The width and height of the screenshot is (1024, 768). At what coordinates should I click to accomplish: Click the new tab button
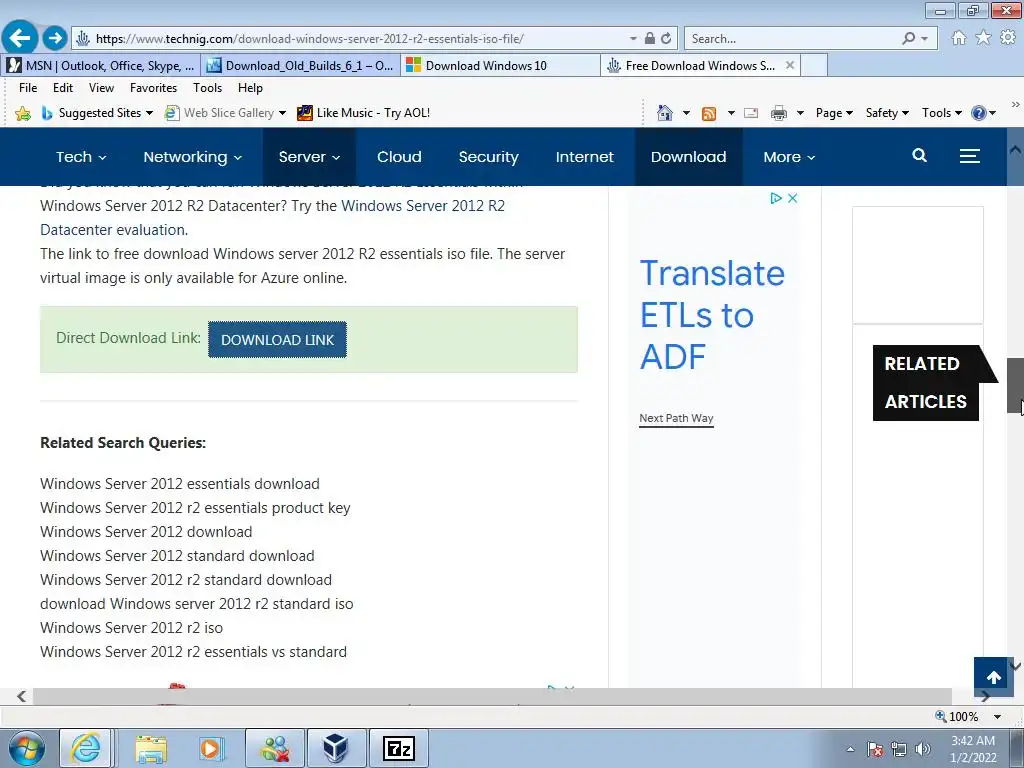(x=814, y=65)
